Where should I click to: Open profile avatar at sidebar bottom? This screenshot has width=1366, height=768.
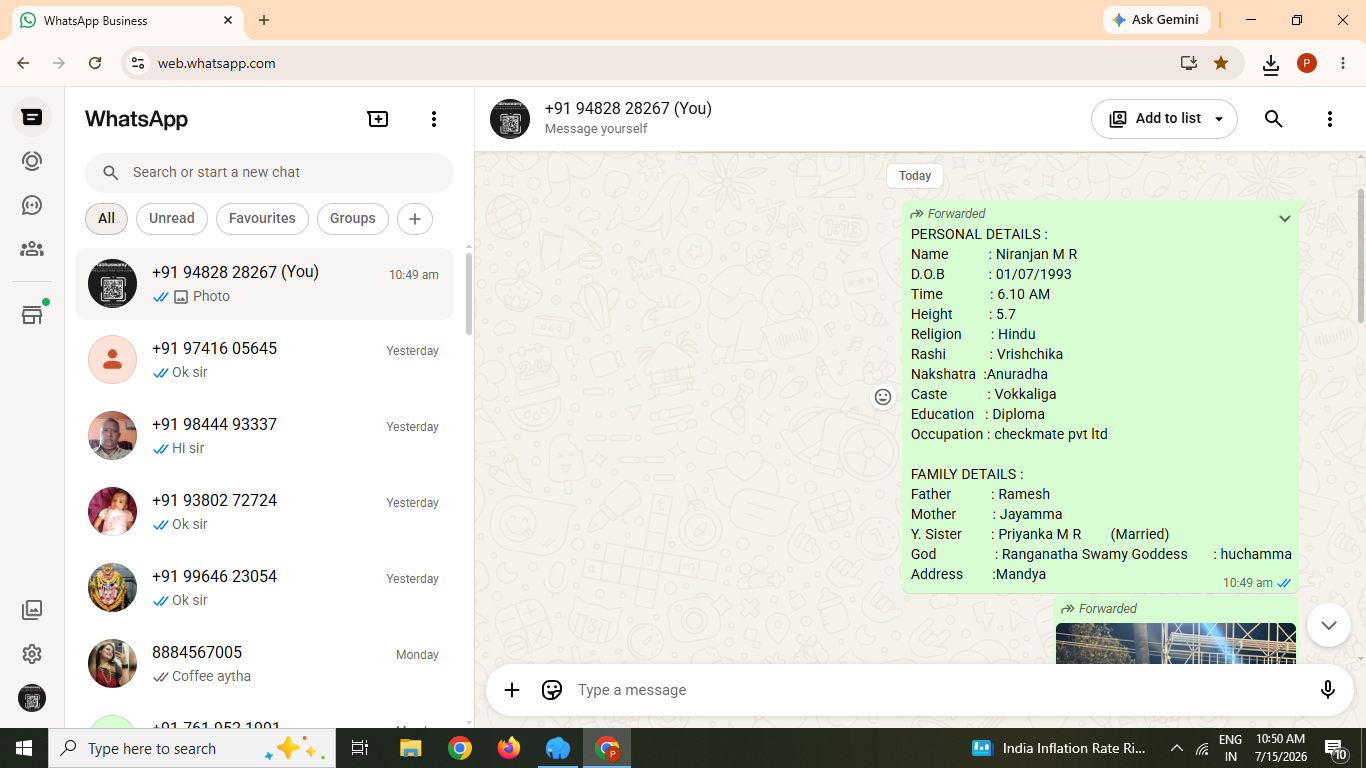tap(32, 698)
